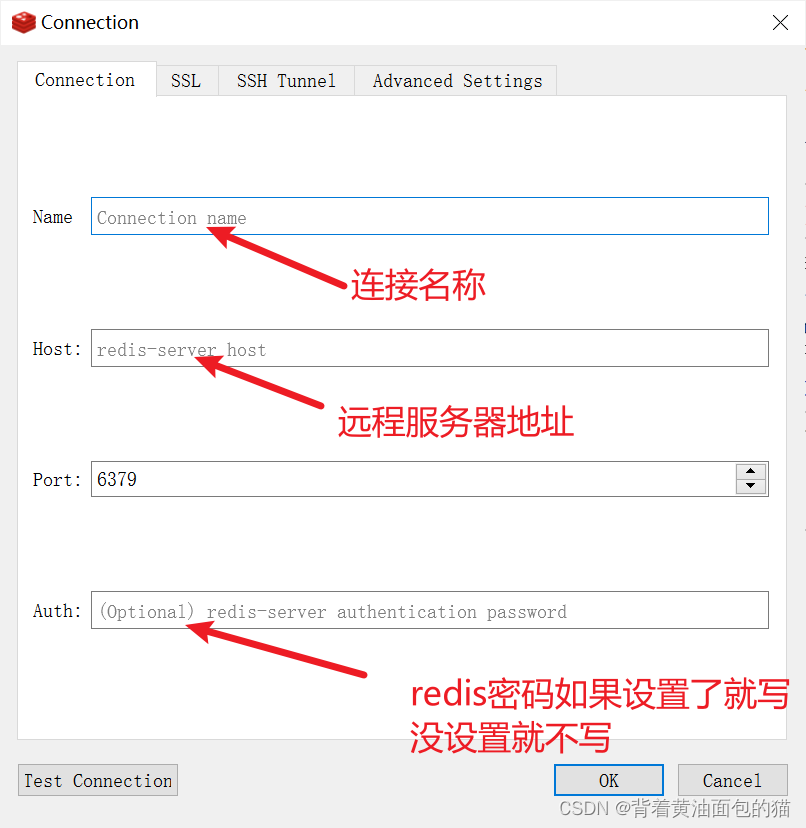
Task: Click the Name label
Action: [x=52, y=217]
